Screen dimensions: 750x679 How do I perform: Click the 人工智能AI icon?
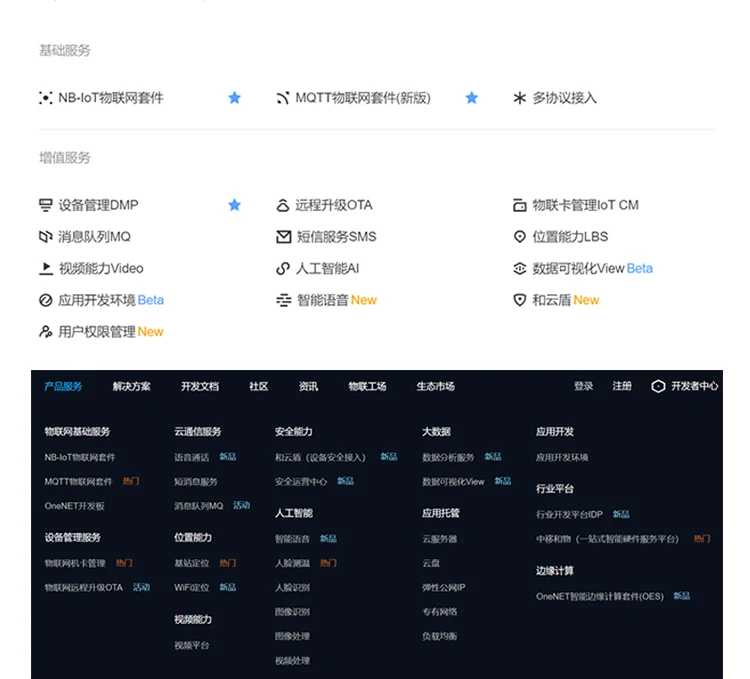[x=283, y=268]
